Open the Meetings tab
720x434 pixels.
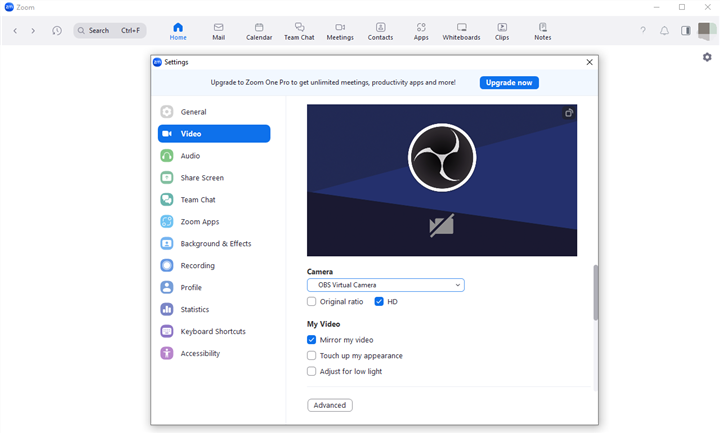pos(340,31)
